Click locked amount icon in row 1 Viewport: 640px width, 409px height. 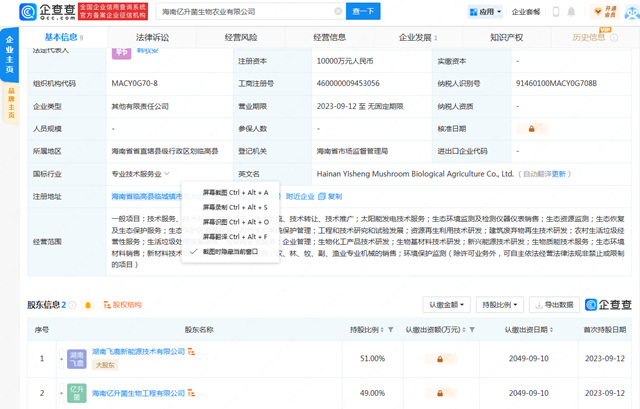(440, 359)
